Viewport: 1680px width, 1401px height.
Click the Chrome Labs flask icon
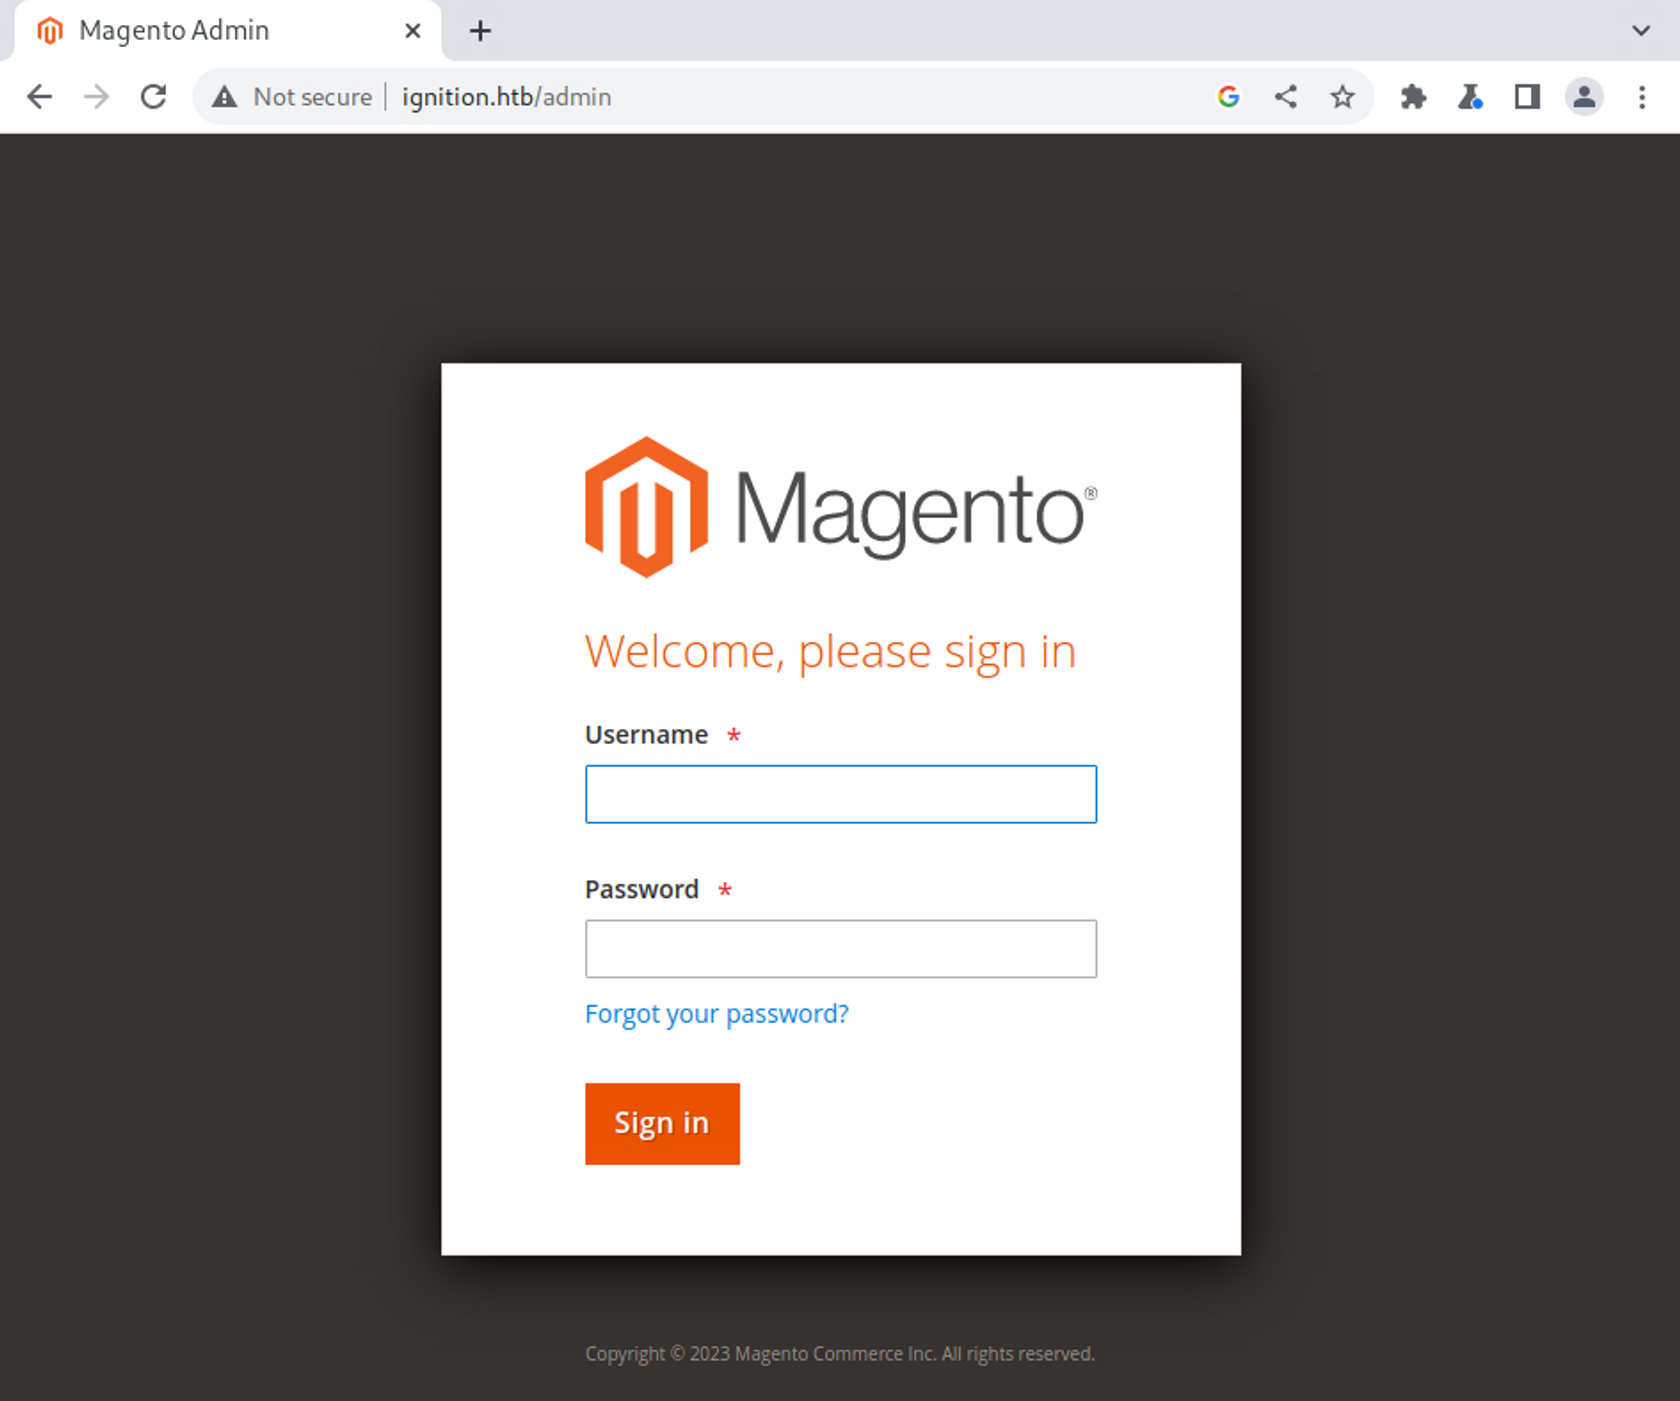[1470, 97]
